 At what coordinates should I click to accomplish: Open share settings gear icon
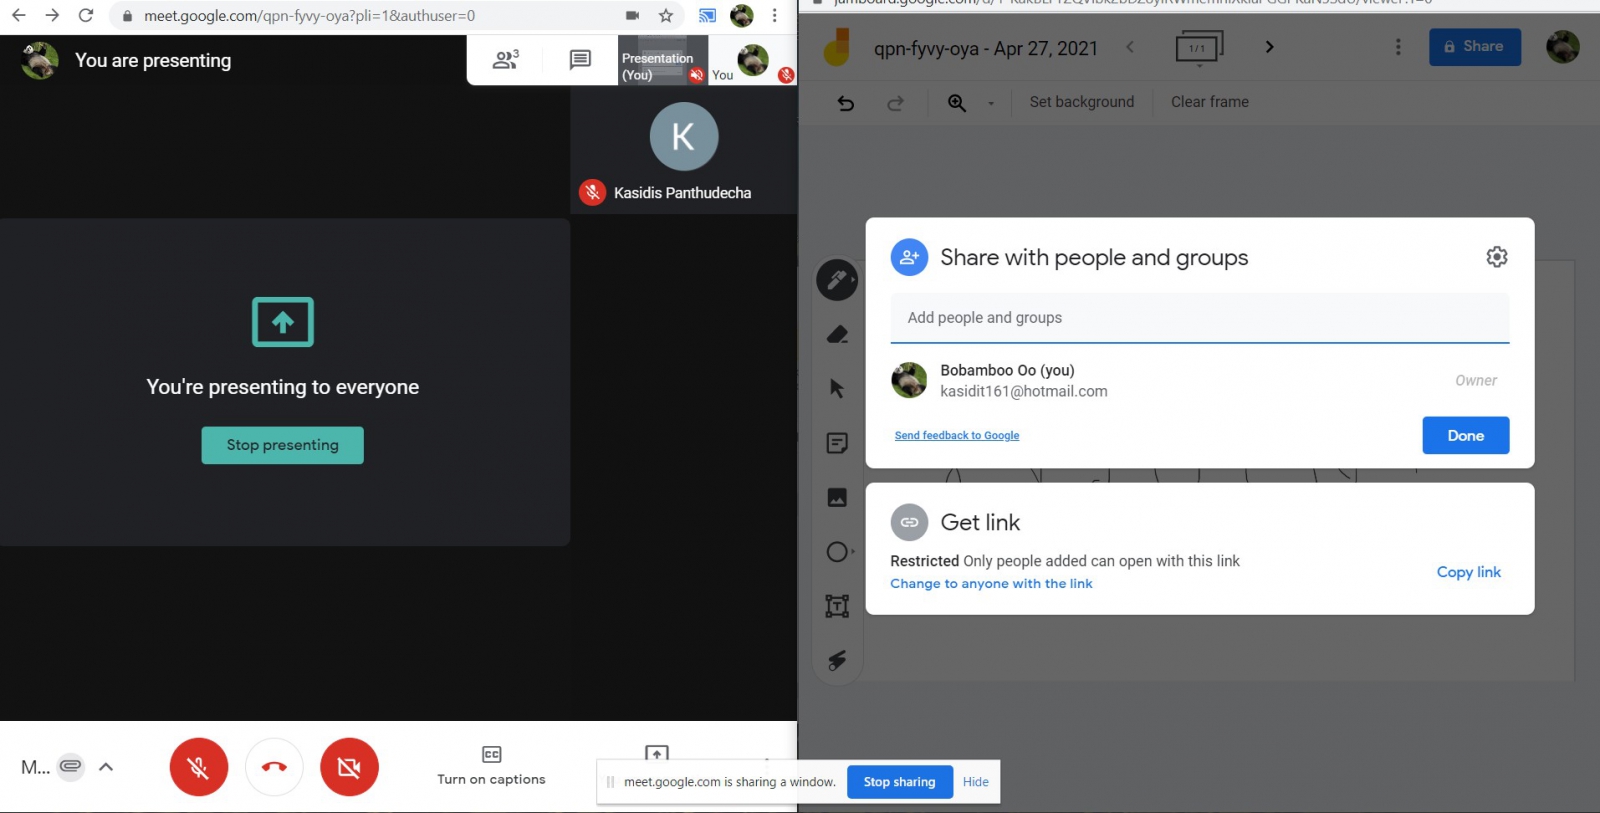(x=1497, y=257)
